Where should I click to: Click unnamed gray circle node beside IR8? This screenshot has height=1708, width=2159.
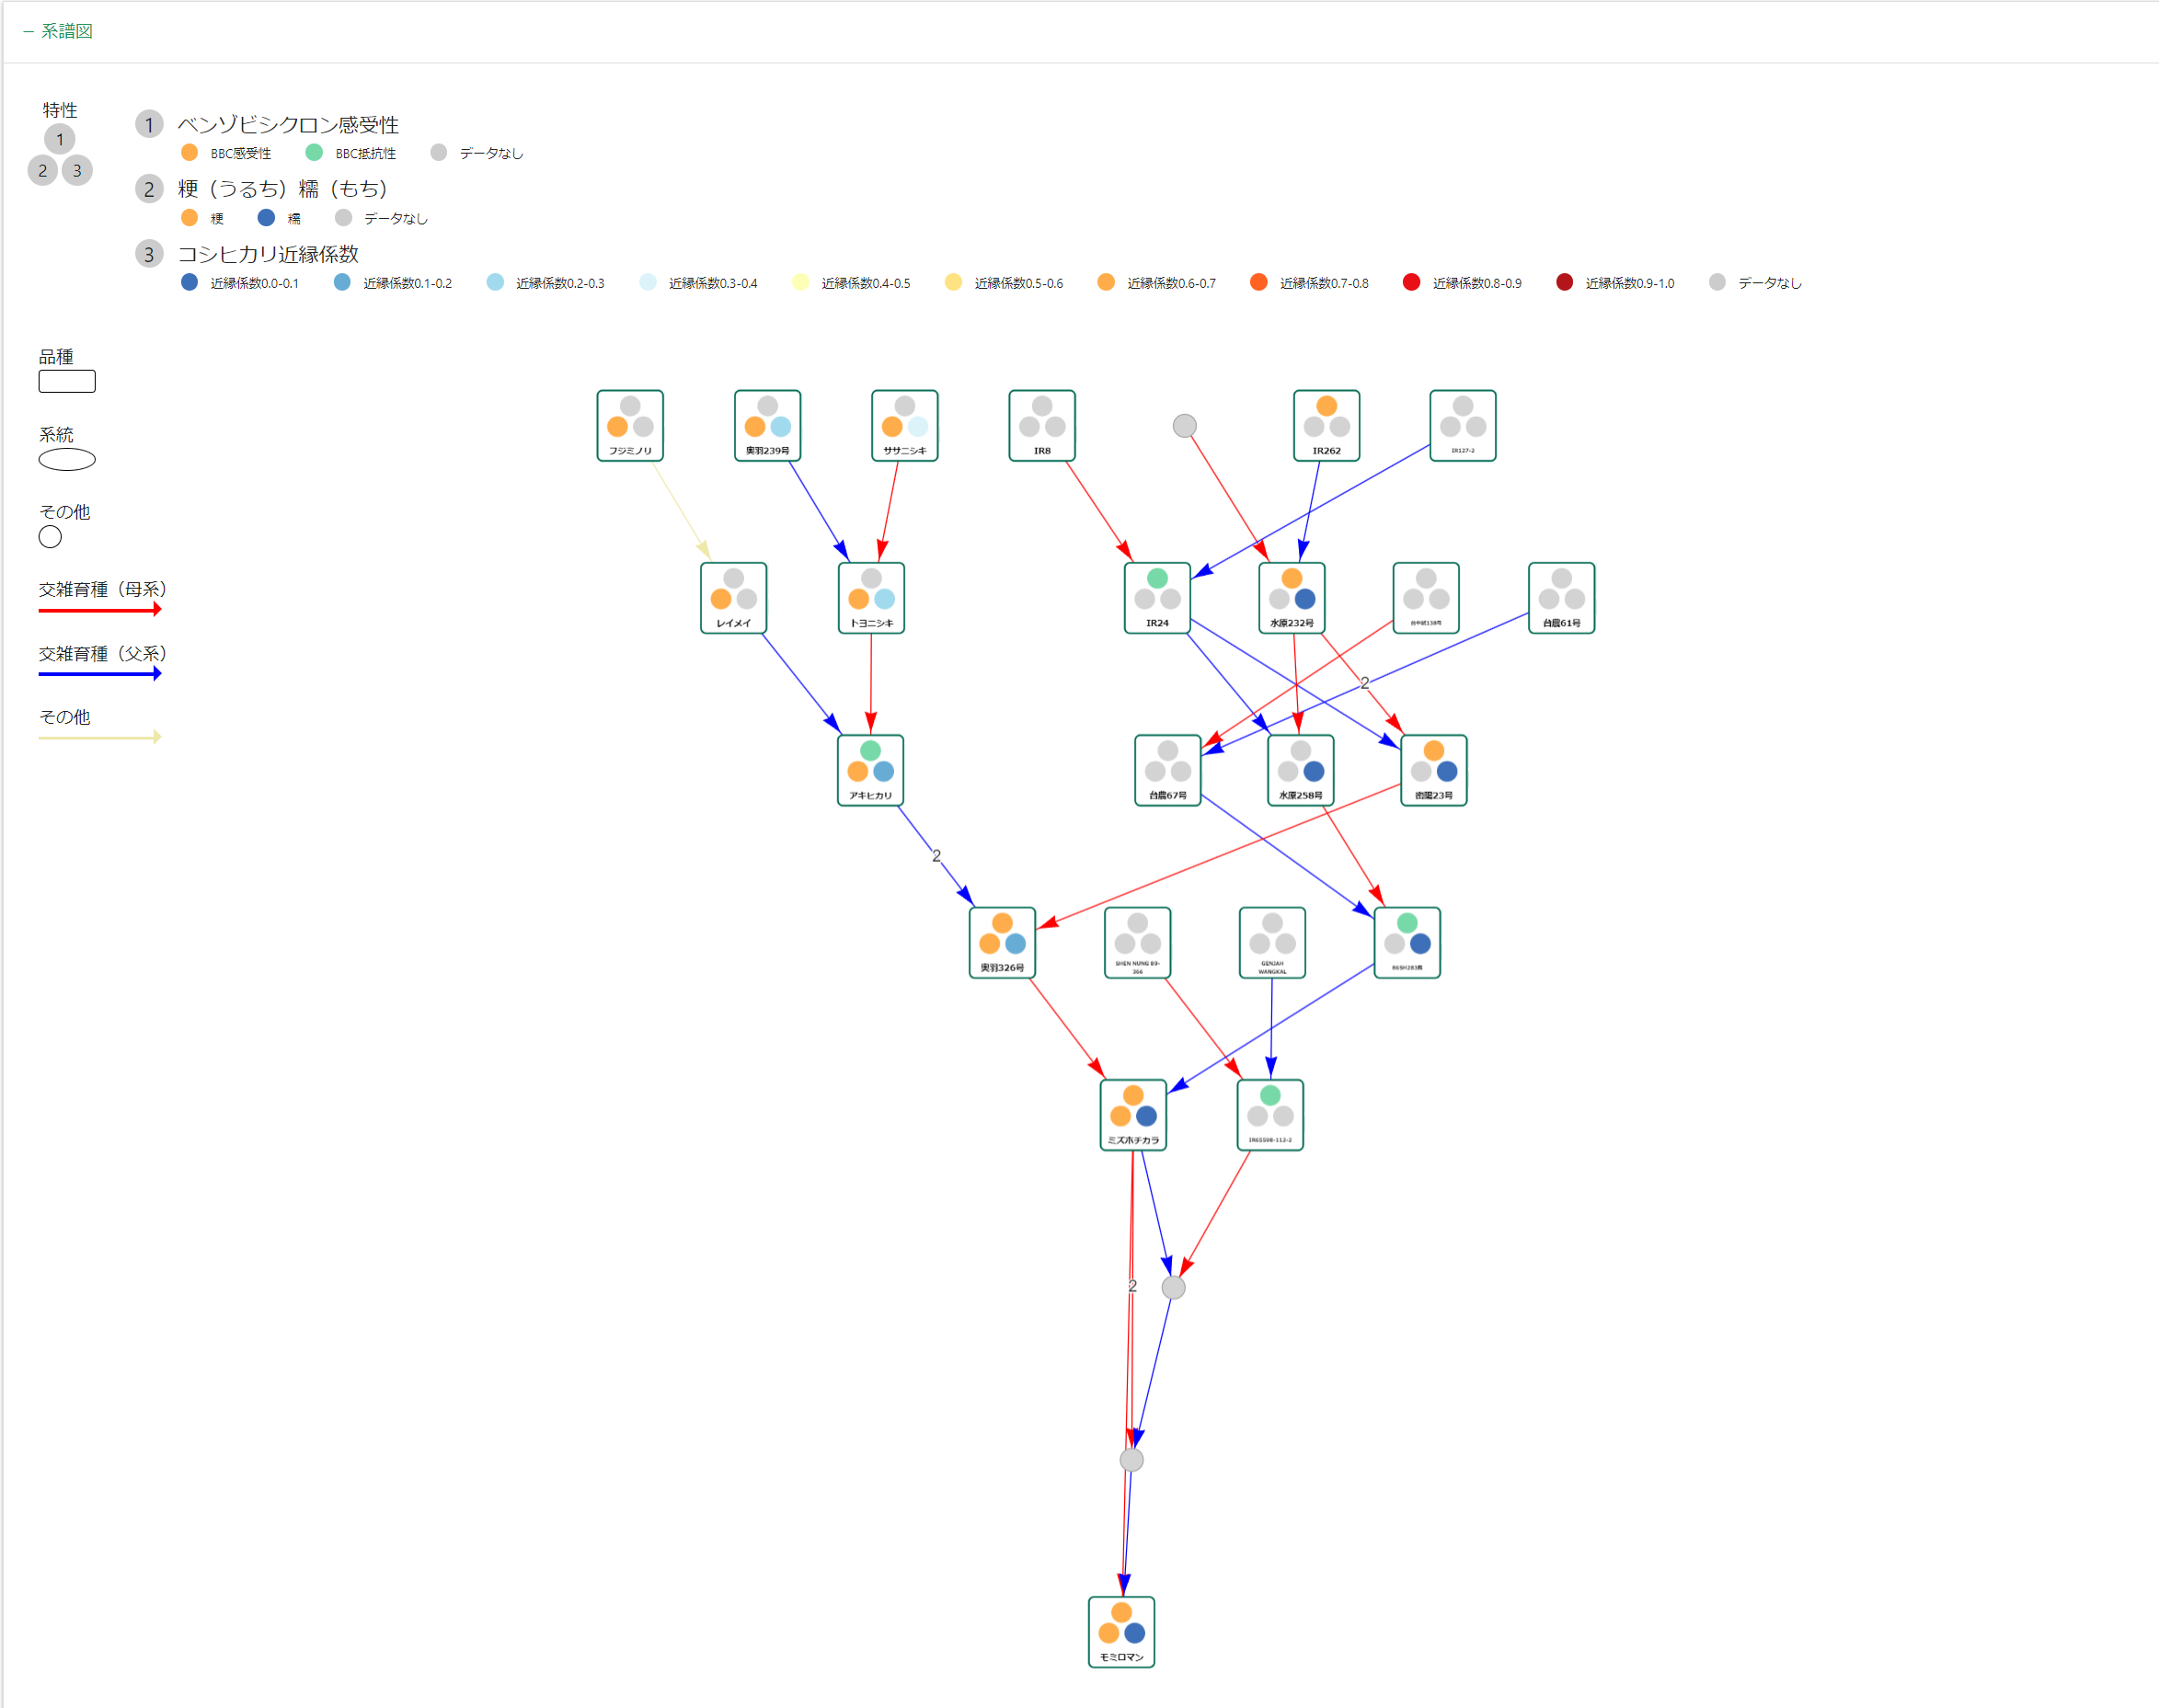[x=1184, y=426]
